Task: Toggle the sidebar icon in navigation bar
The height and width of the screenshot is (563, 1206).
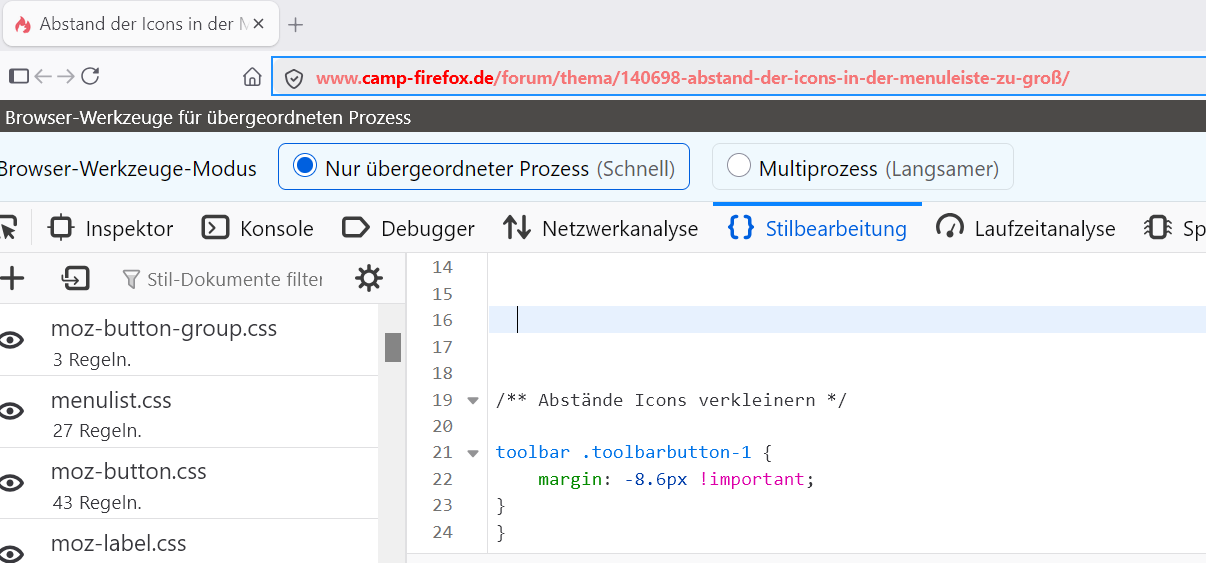Action: pos(19,76)
